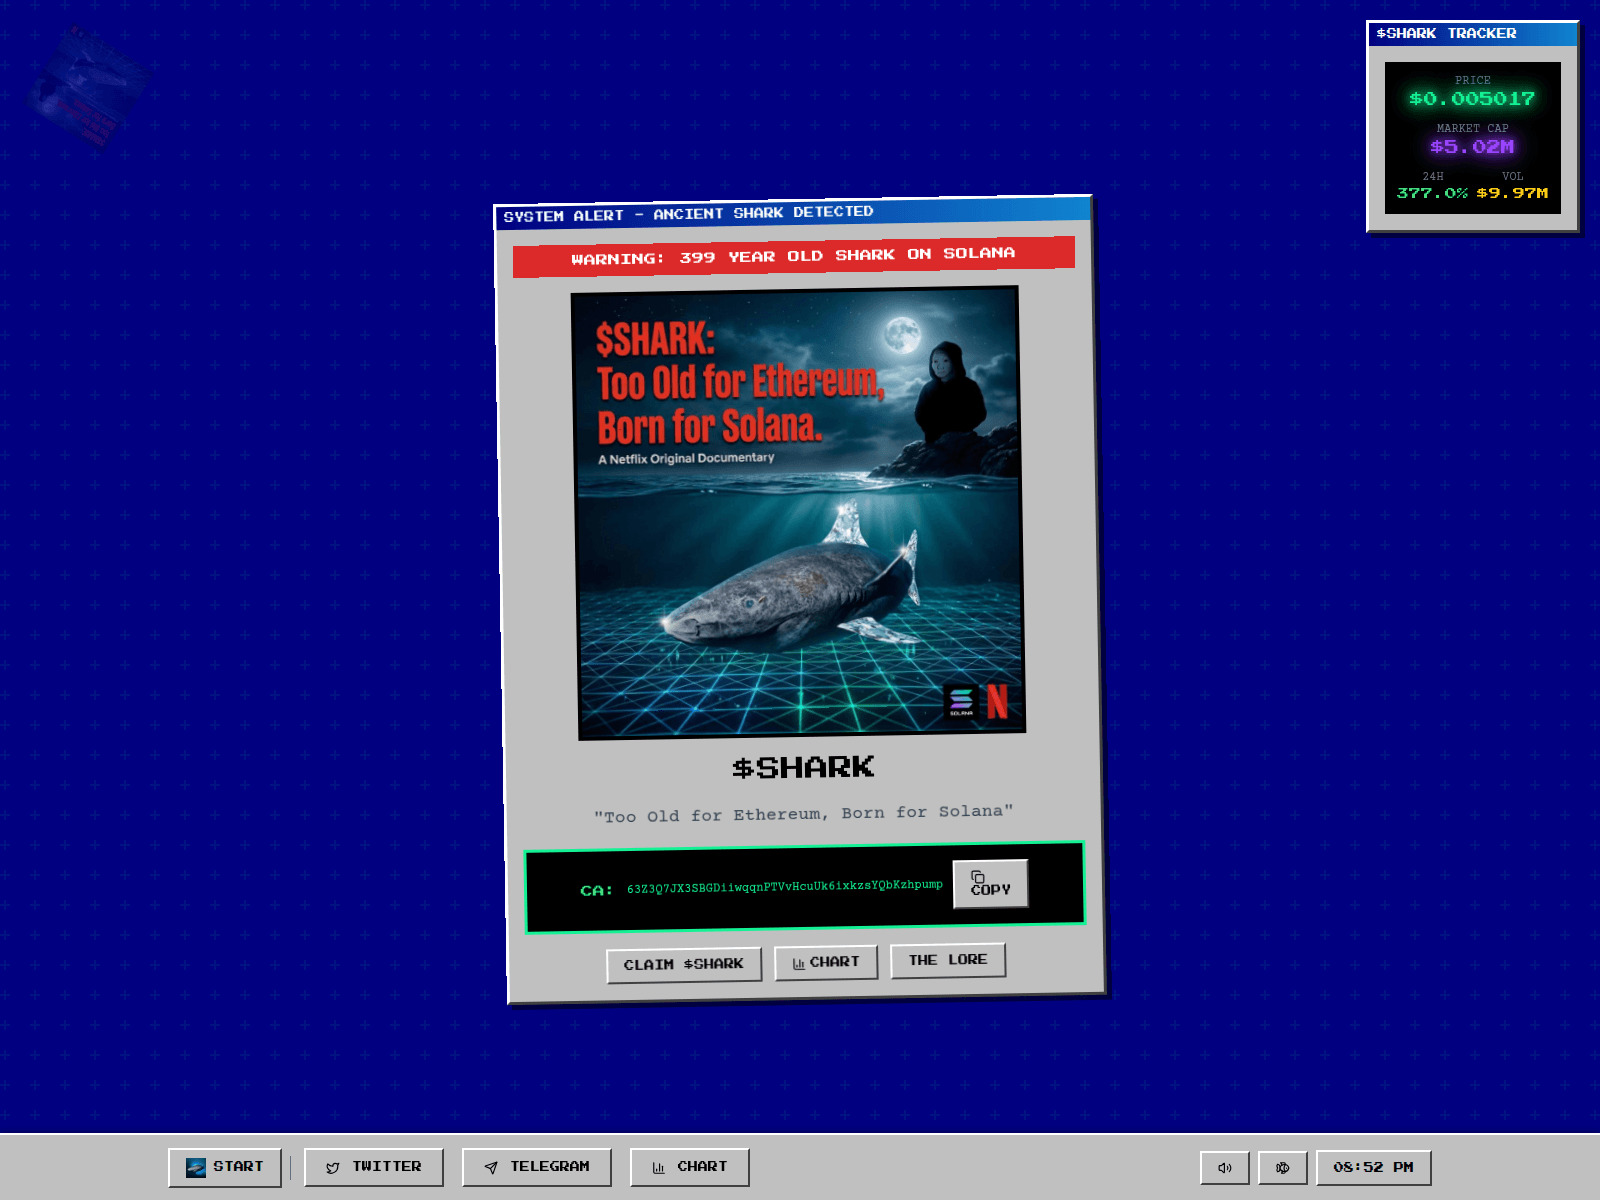Click the 08:52 PM taskbar clock
The width and height of the screenshot is (1600, 1200).
point(1373,1167)
